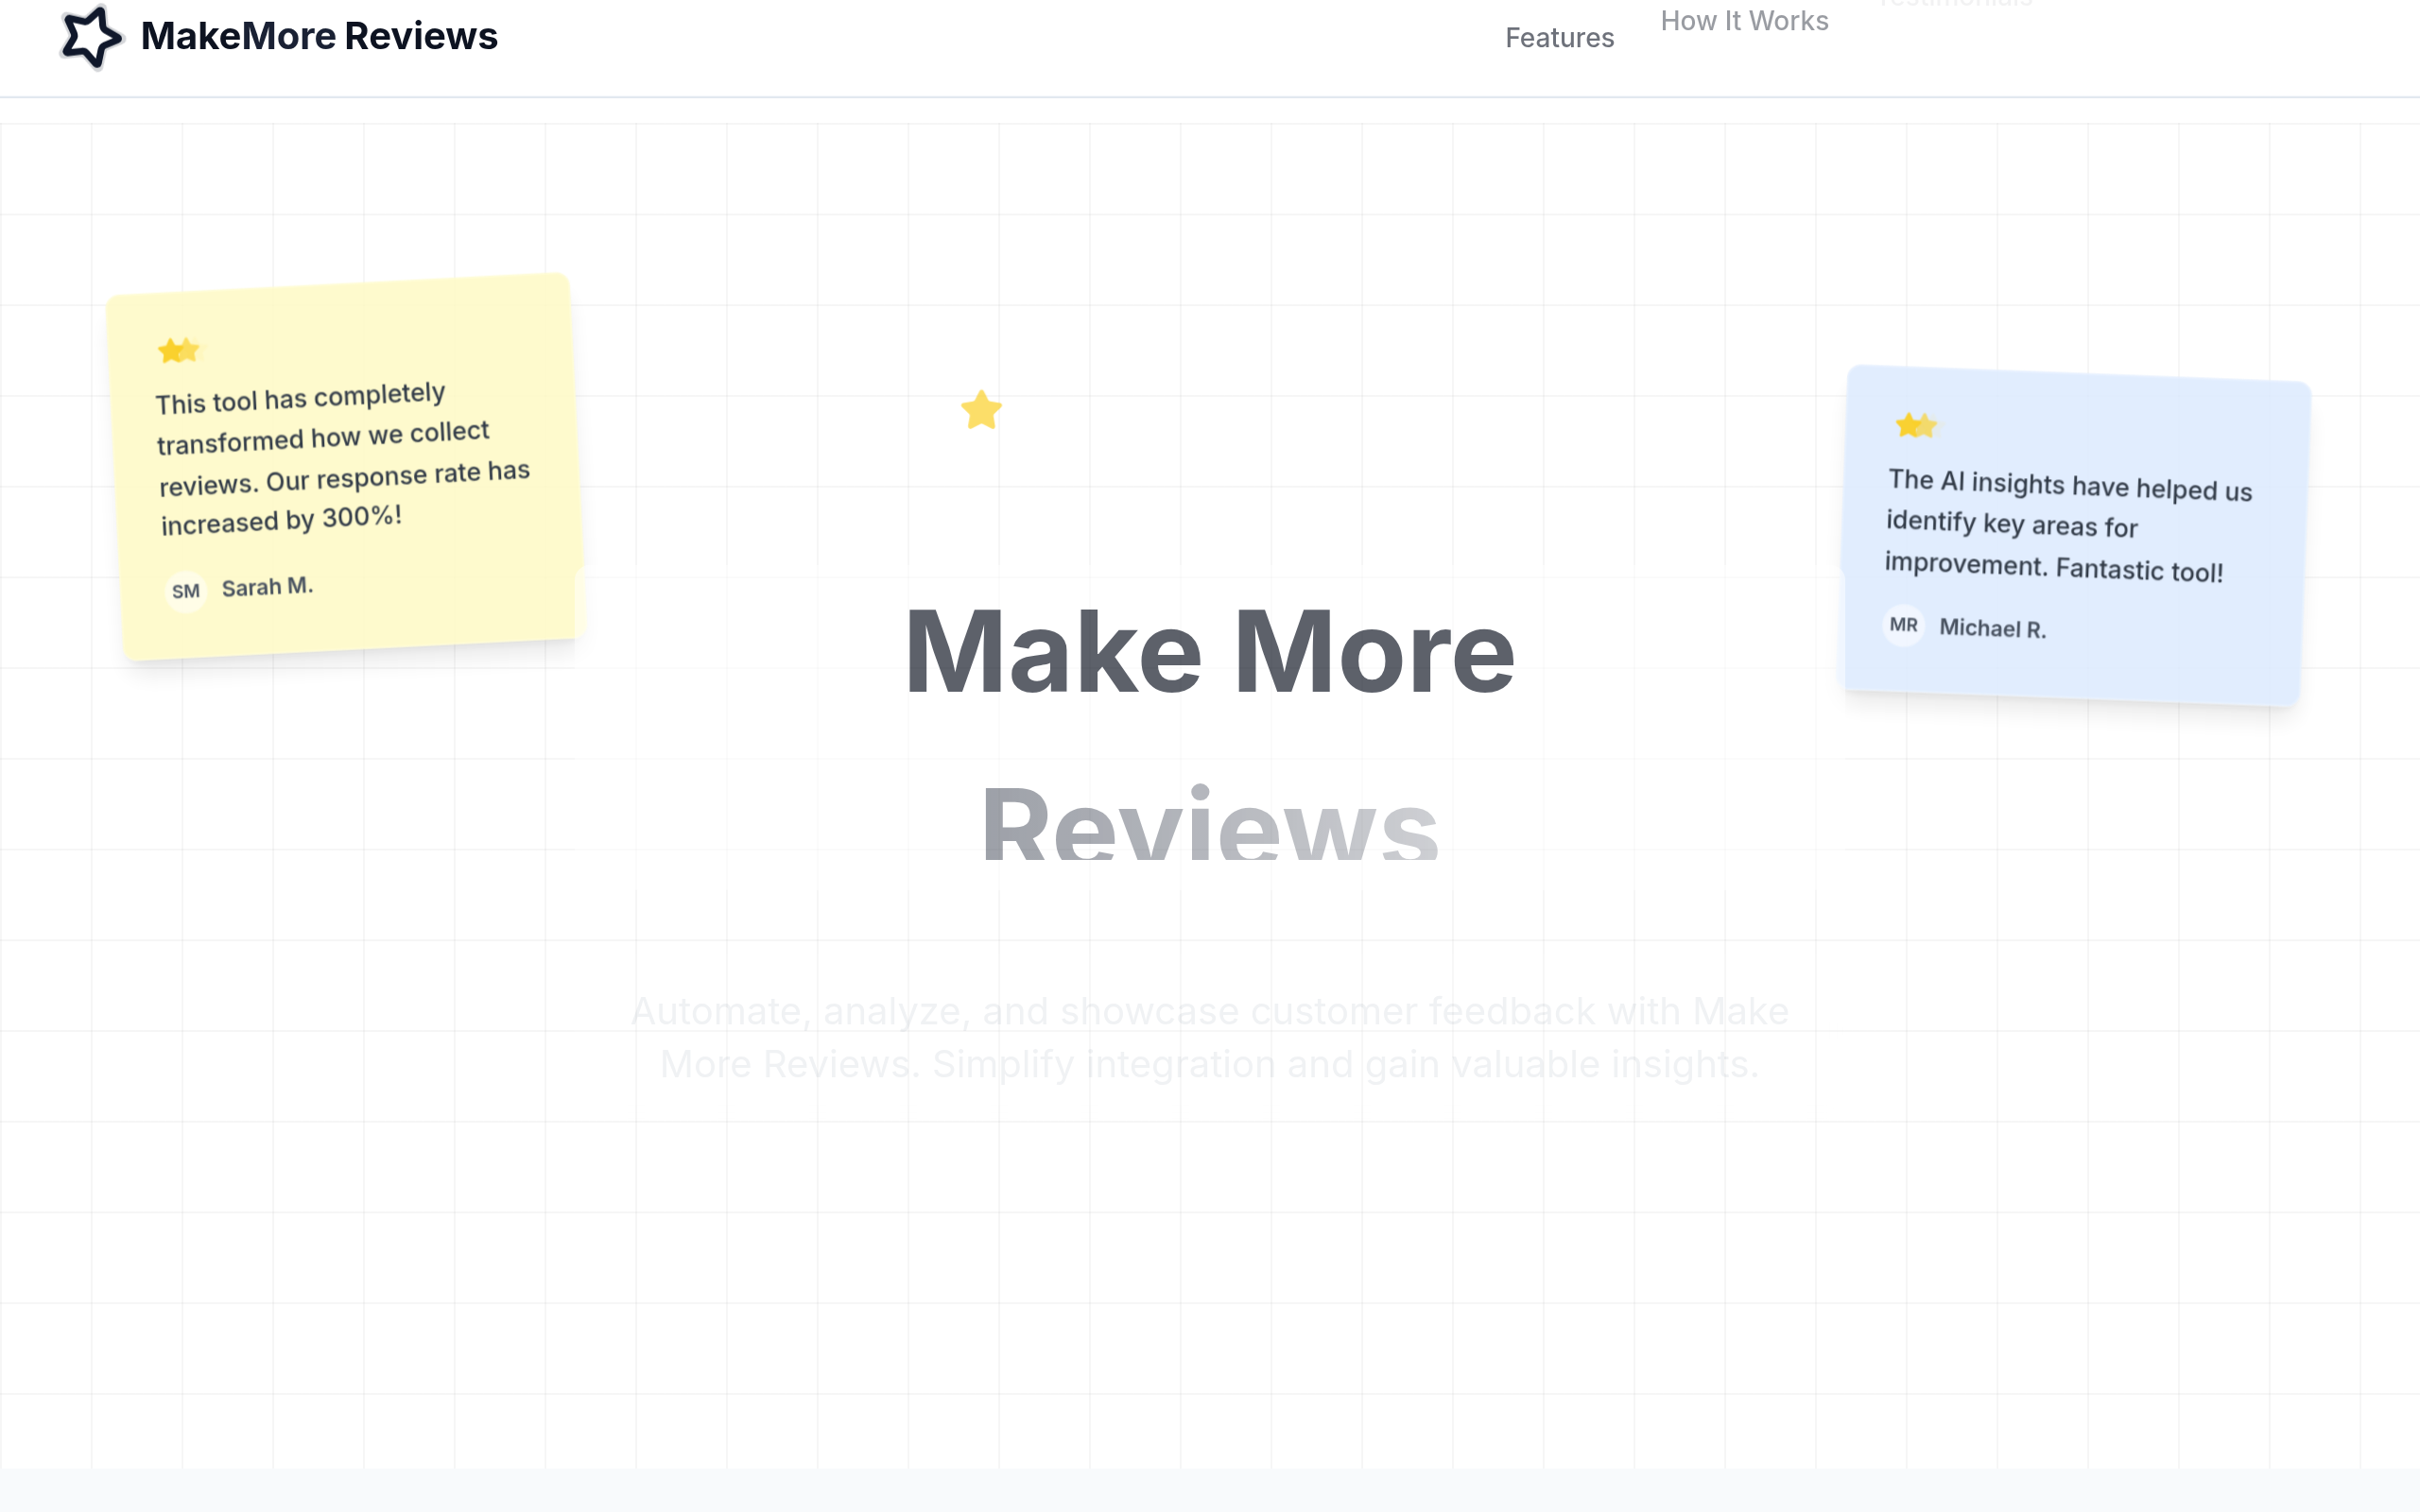Viewport: 2420px width, 1512px height.
Task: Click second faded star on yellow card
Action: (190, 350)
